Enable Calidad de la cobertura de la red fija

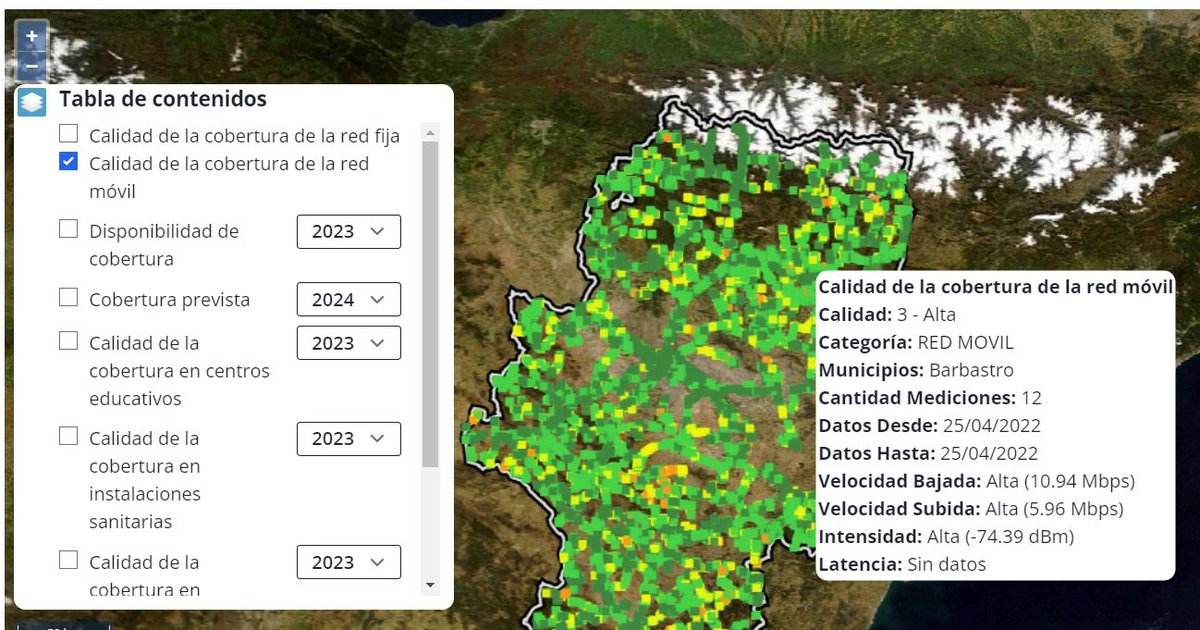[68, 133]
